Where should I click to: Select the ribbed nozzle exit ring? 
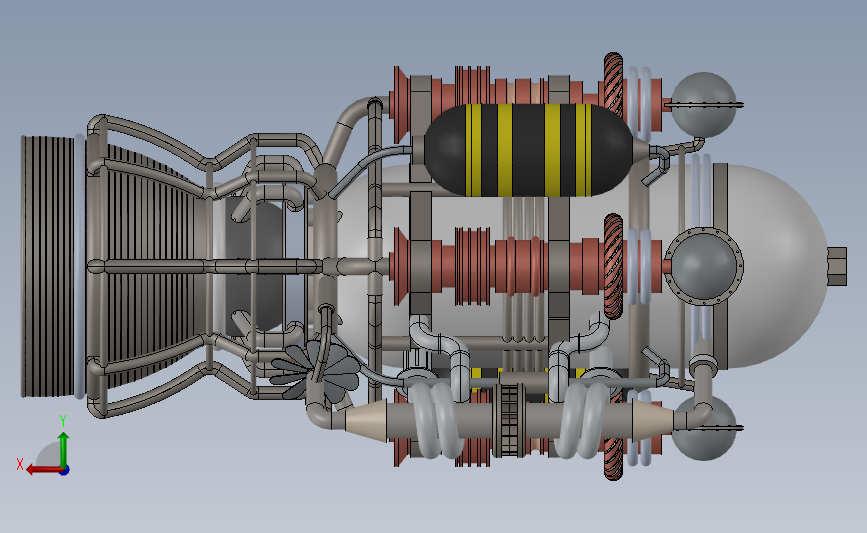(x=48, y=266)
